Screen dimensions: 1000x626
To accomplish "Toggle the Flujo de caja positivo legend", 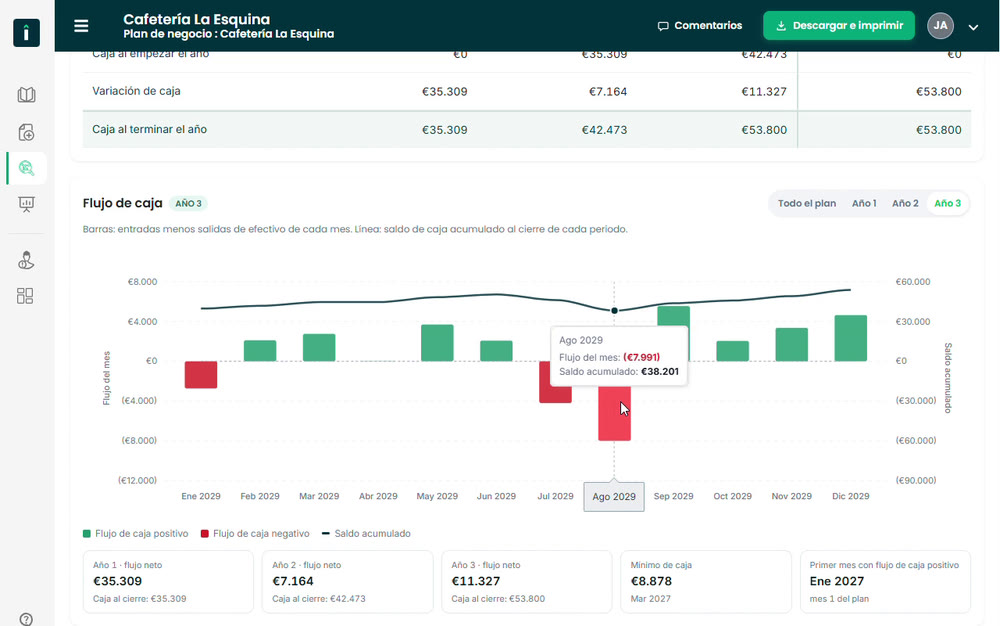I will [x=135, y=534].
